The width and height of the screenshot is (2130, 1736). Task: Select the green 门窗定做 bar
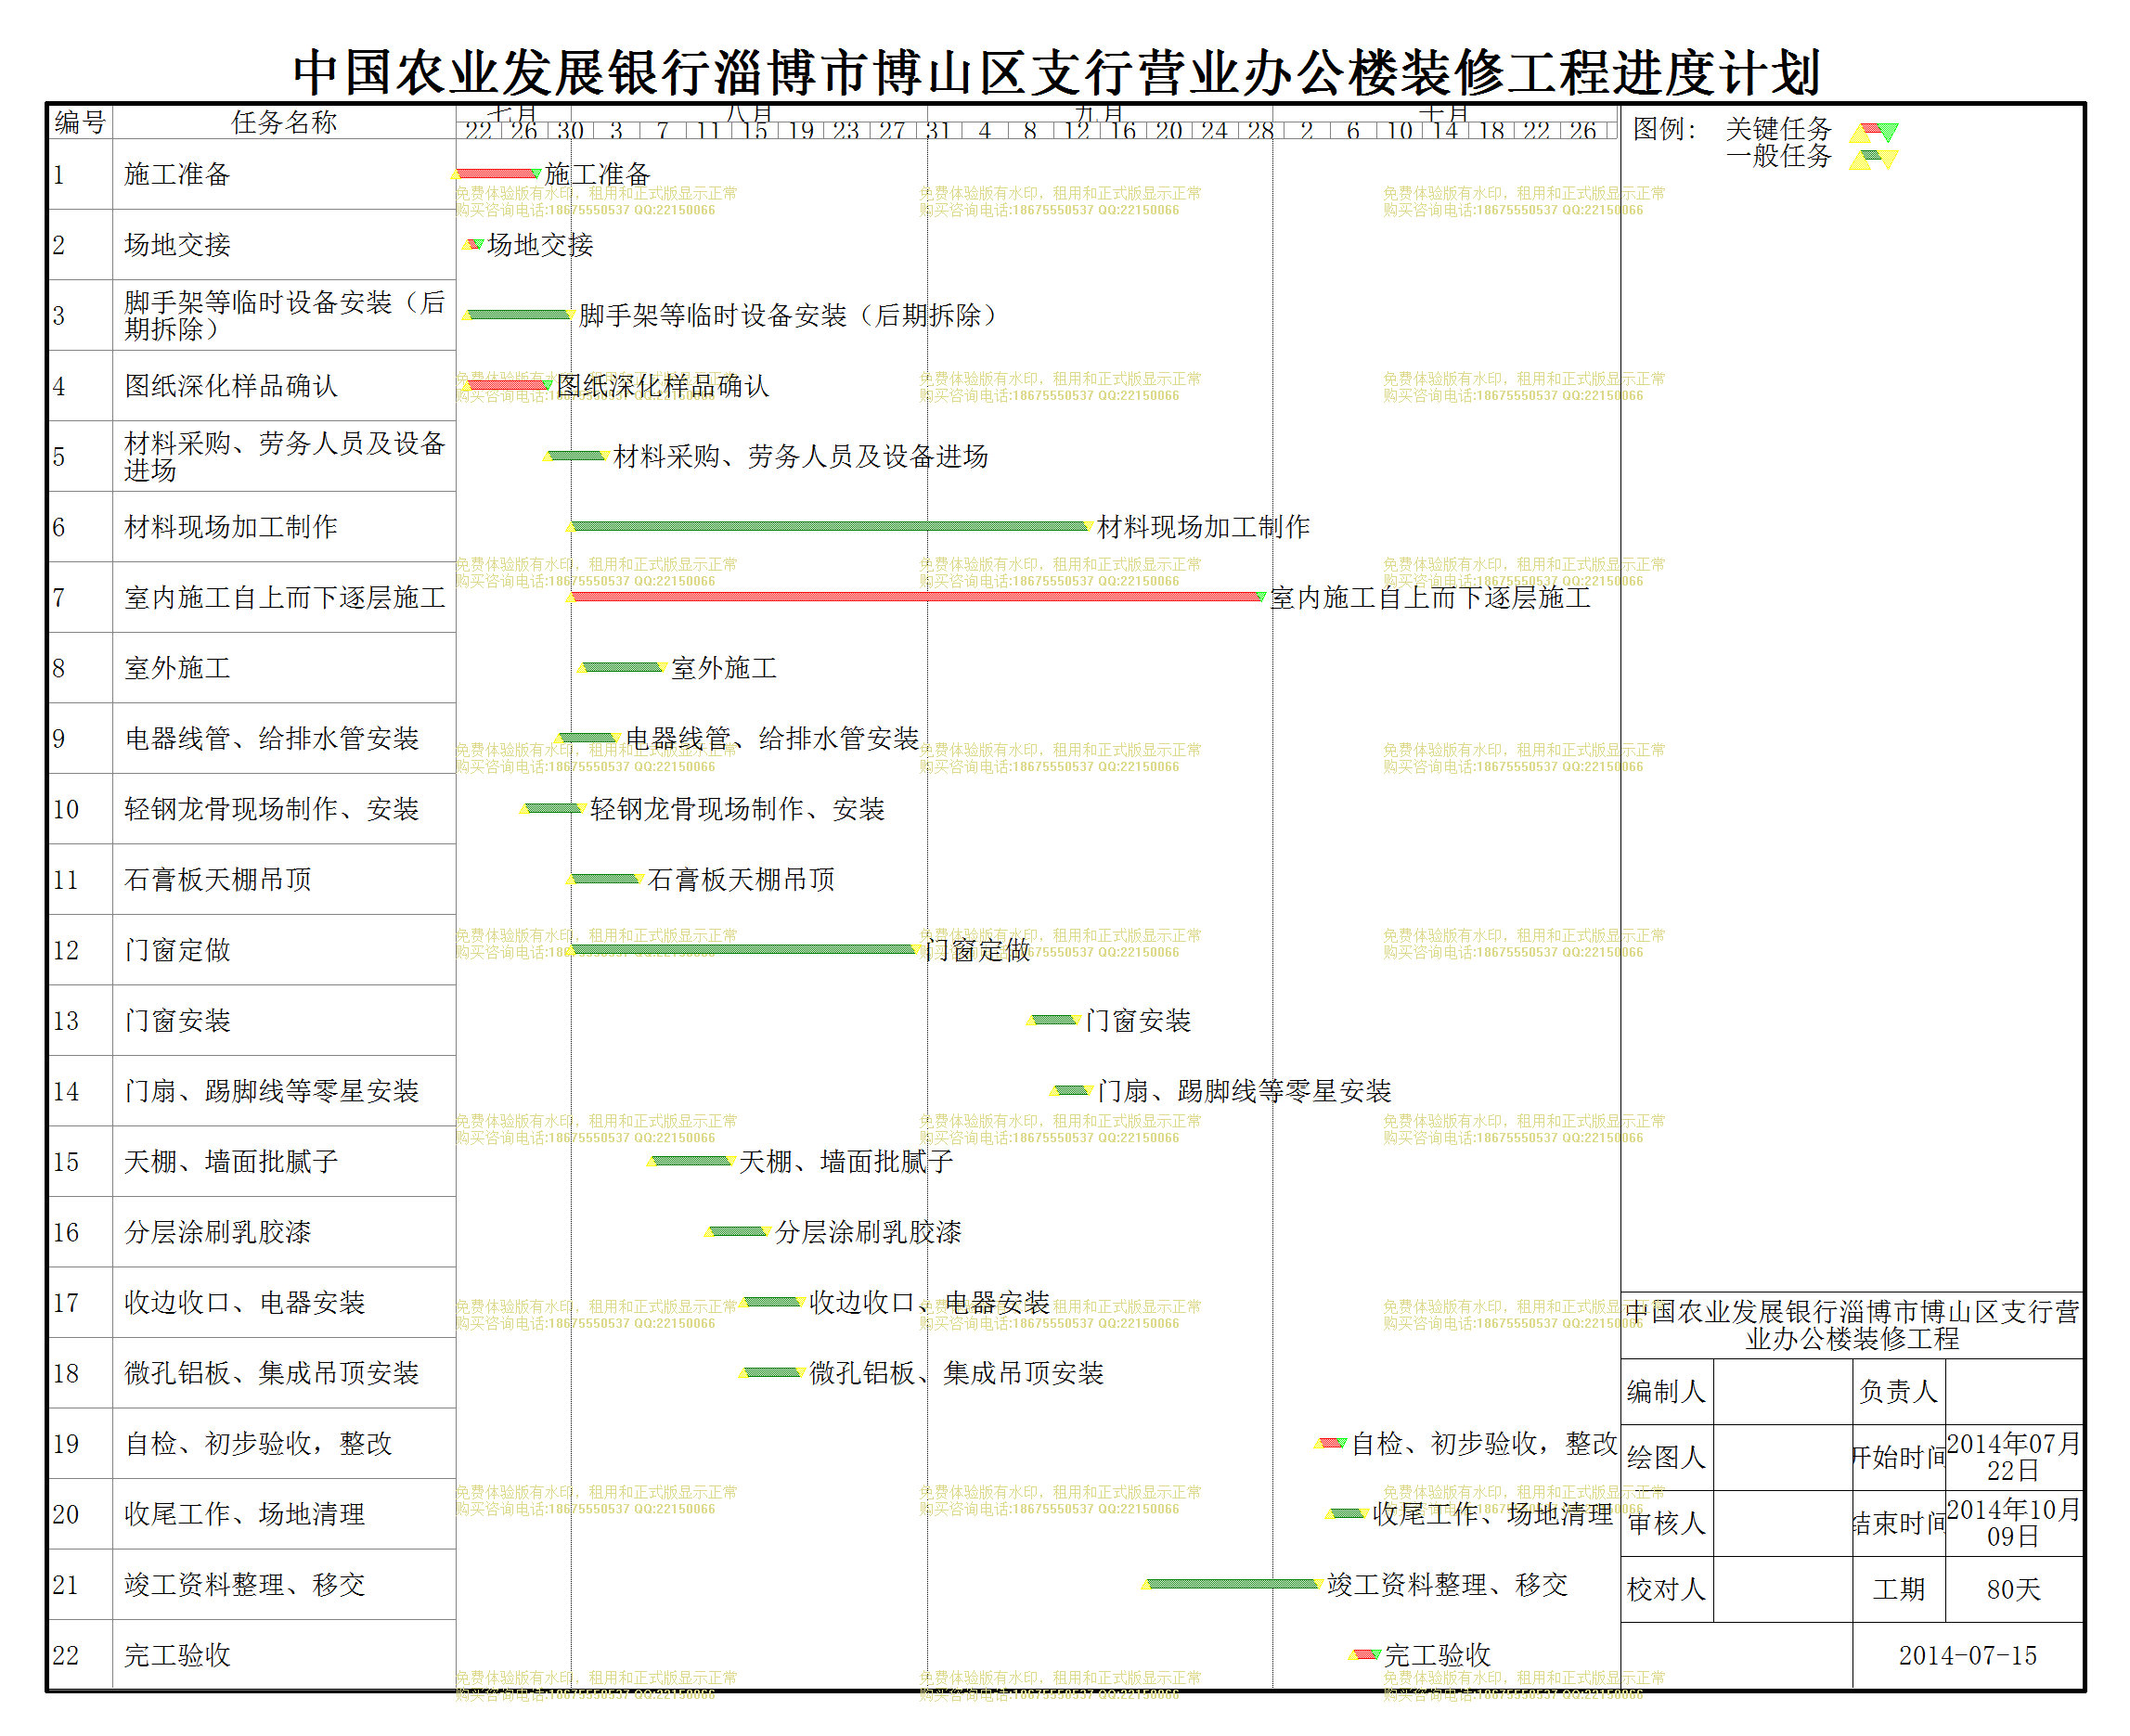point(743,949)
